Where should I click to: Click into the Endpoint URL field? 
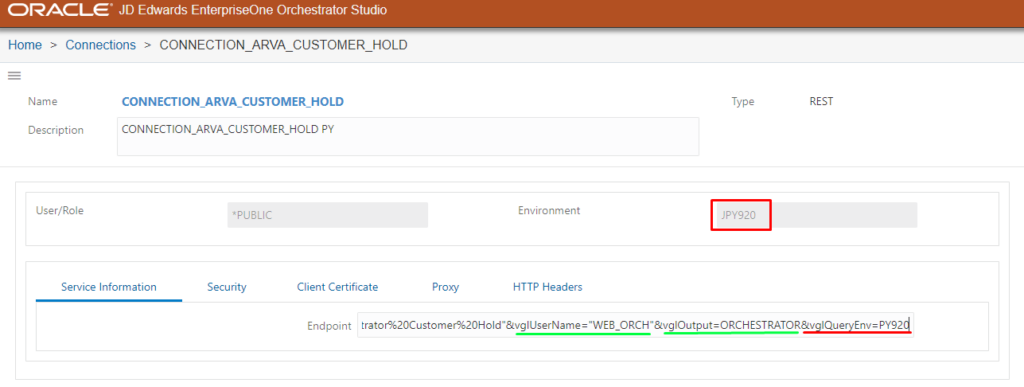[x=635, y=325]
